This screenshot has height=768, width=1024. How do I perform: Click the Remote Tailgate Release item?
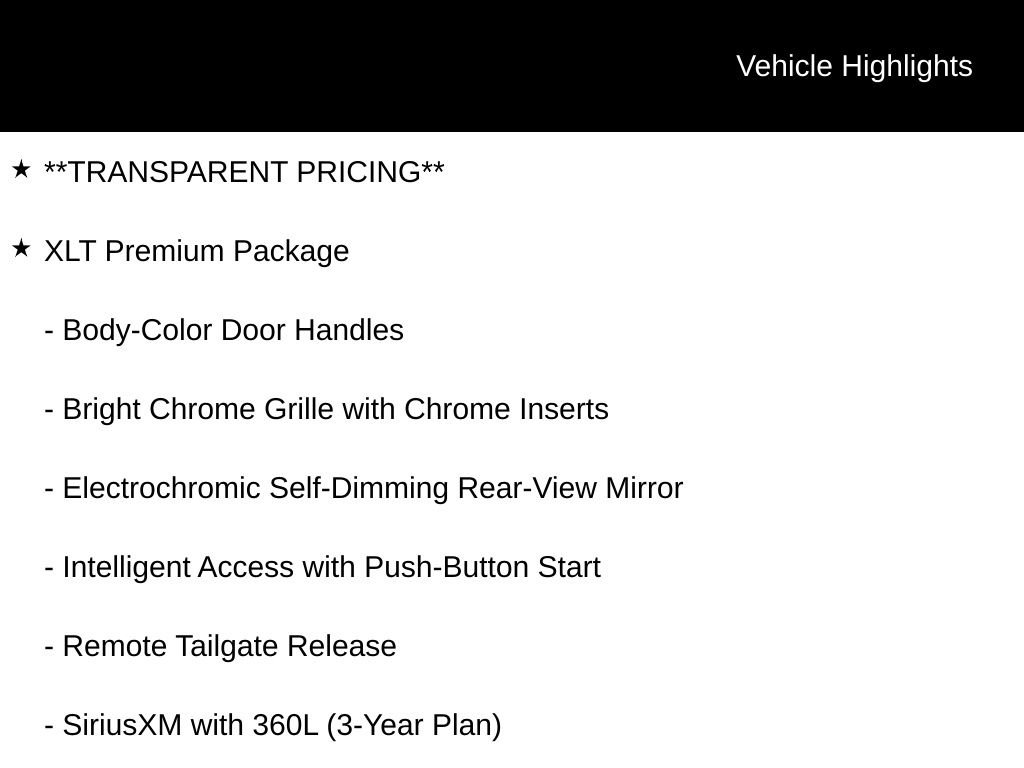[220, 647]
